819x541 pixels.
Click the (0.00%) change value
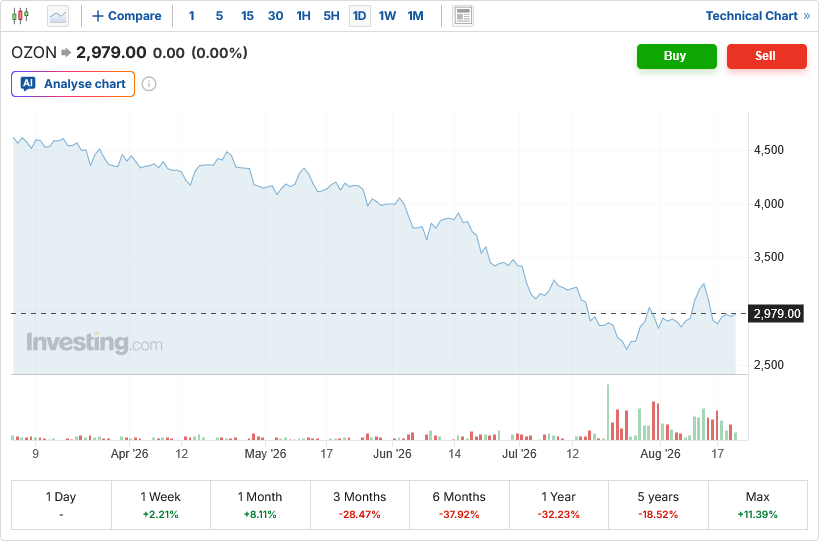click(219, 53)
